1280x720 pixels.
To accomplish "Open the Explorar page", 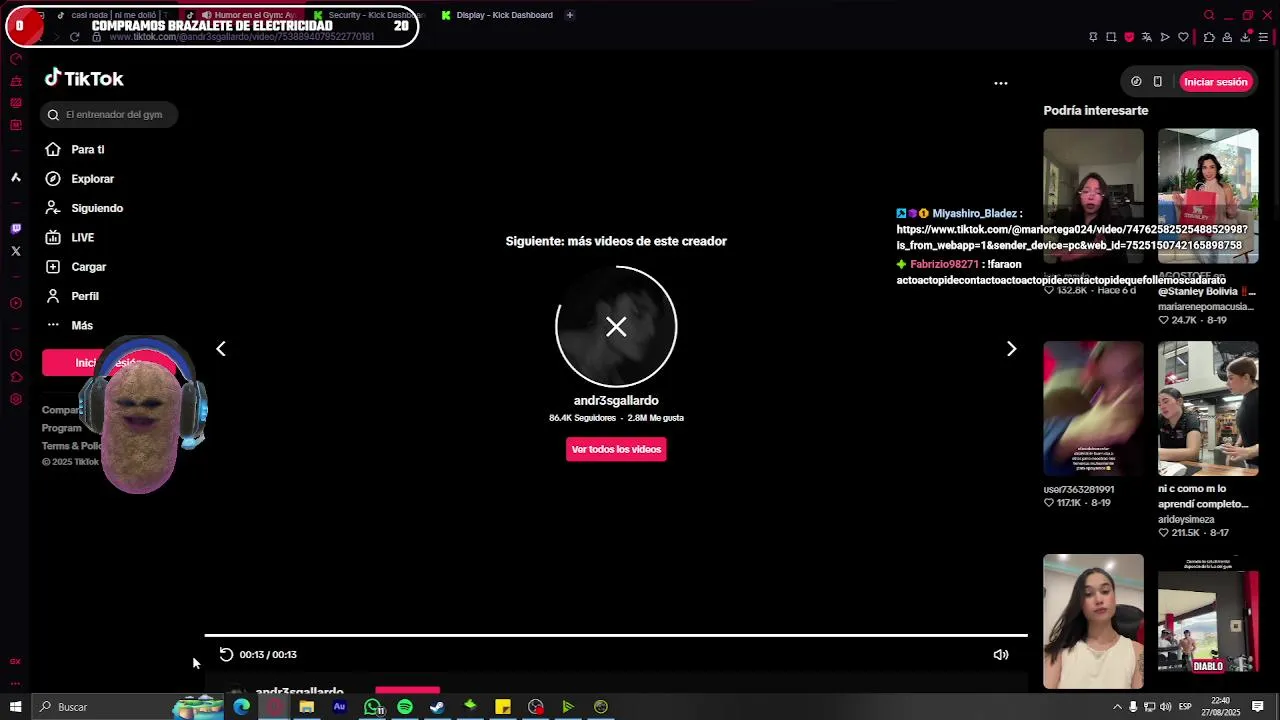I will 79,179.
